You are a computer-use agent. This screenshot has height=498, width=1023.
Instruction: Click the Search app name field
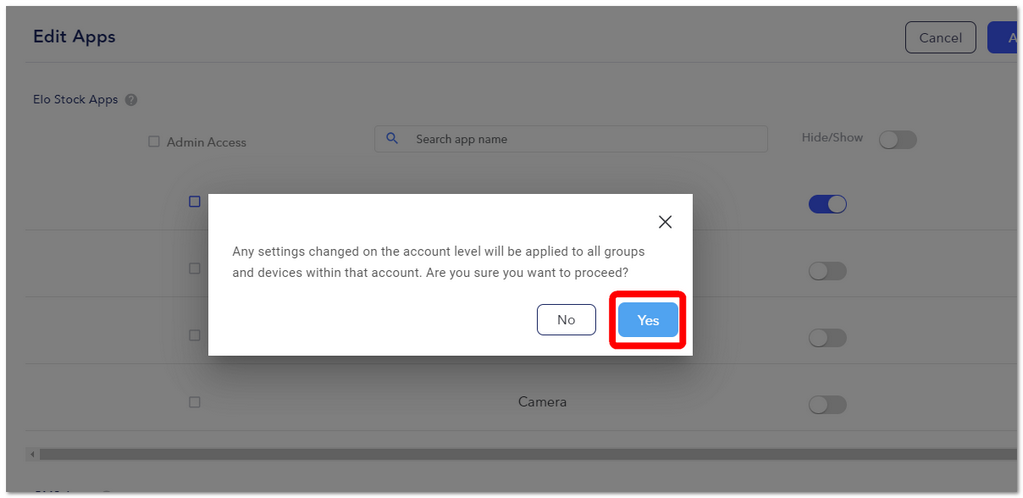point(571,139)
